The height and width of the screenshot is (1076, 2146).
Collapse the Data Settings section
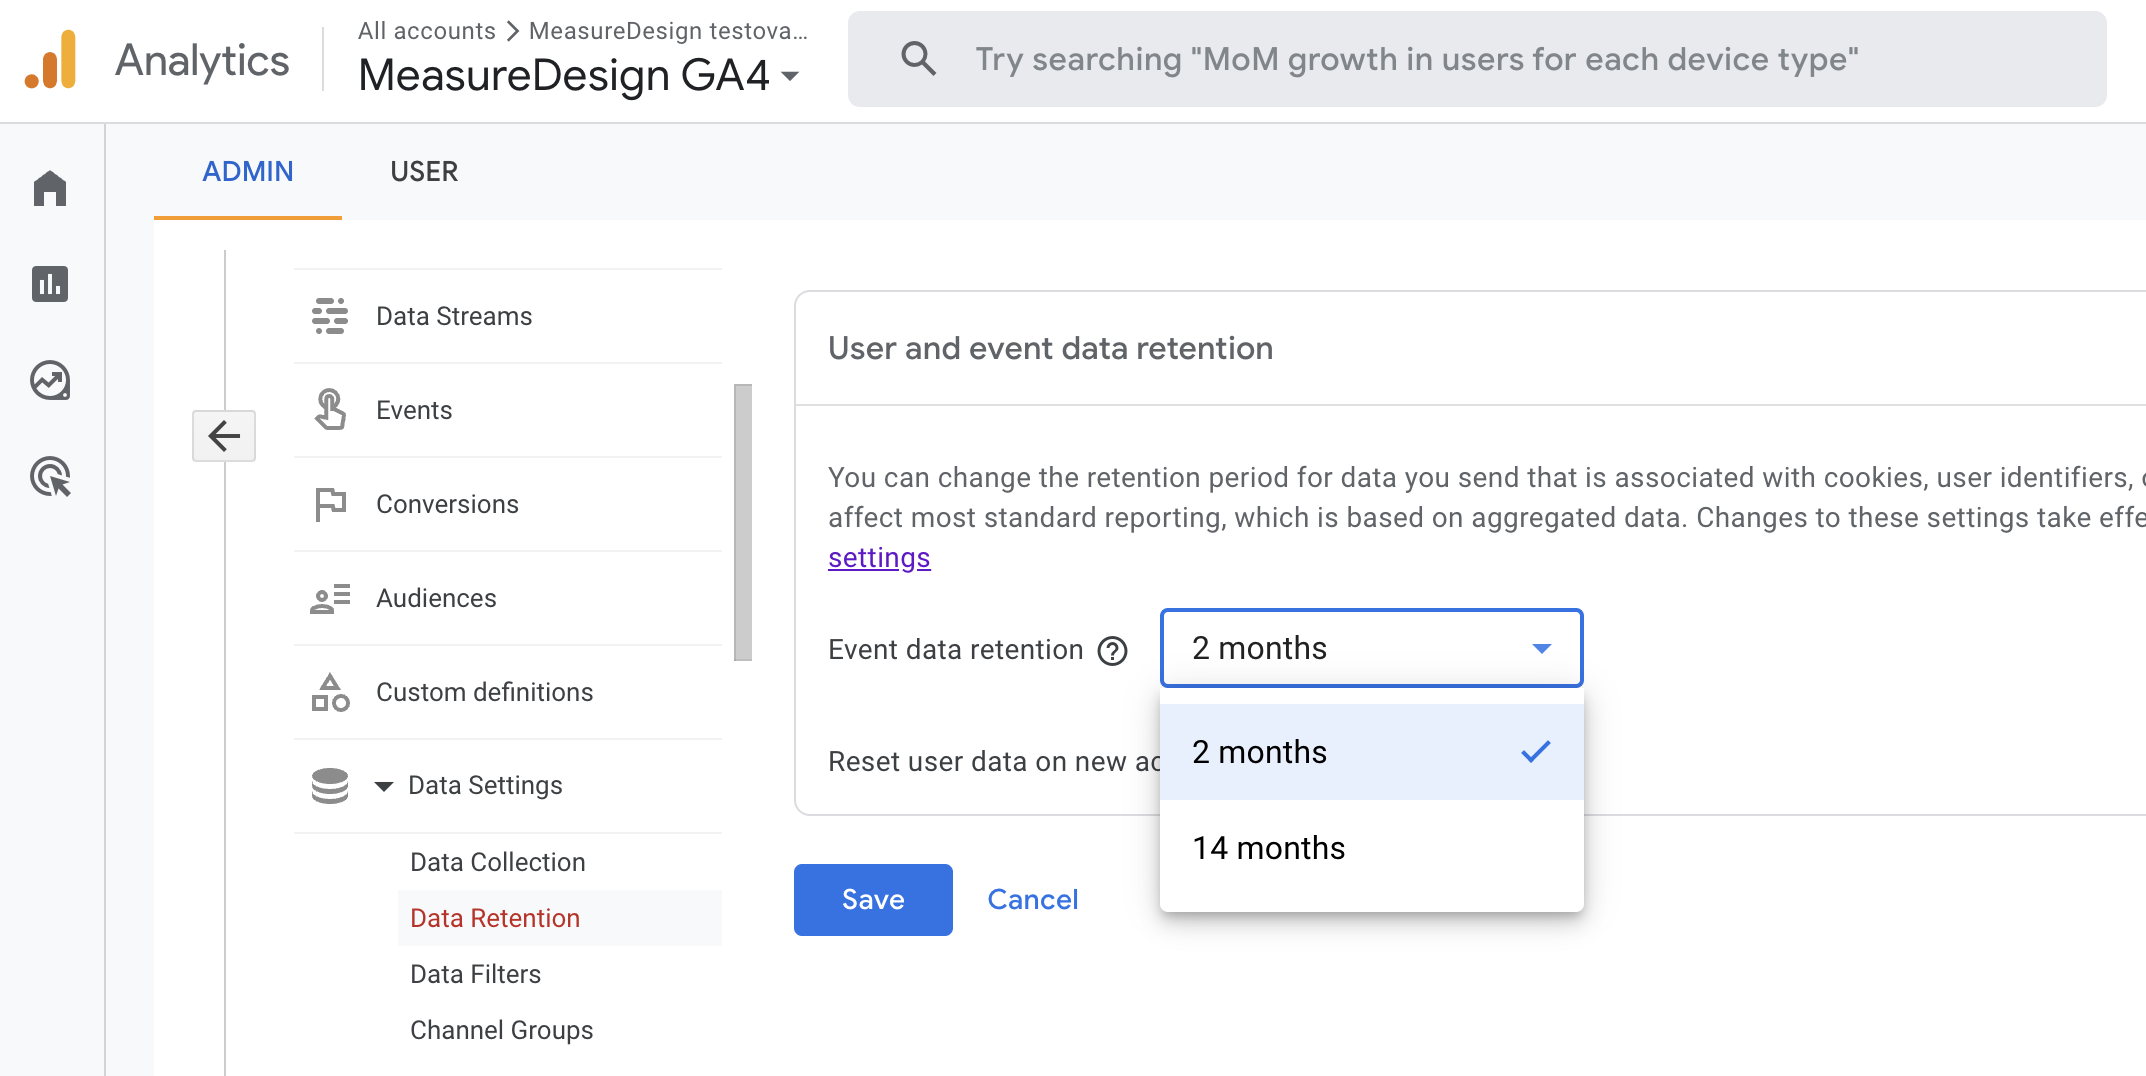(x=384, y=786)
